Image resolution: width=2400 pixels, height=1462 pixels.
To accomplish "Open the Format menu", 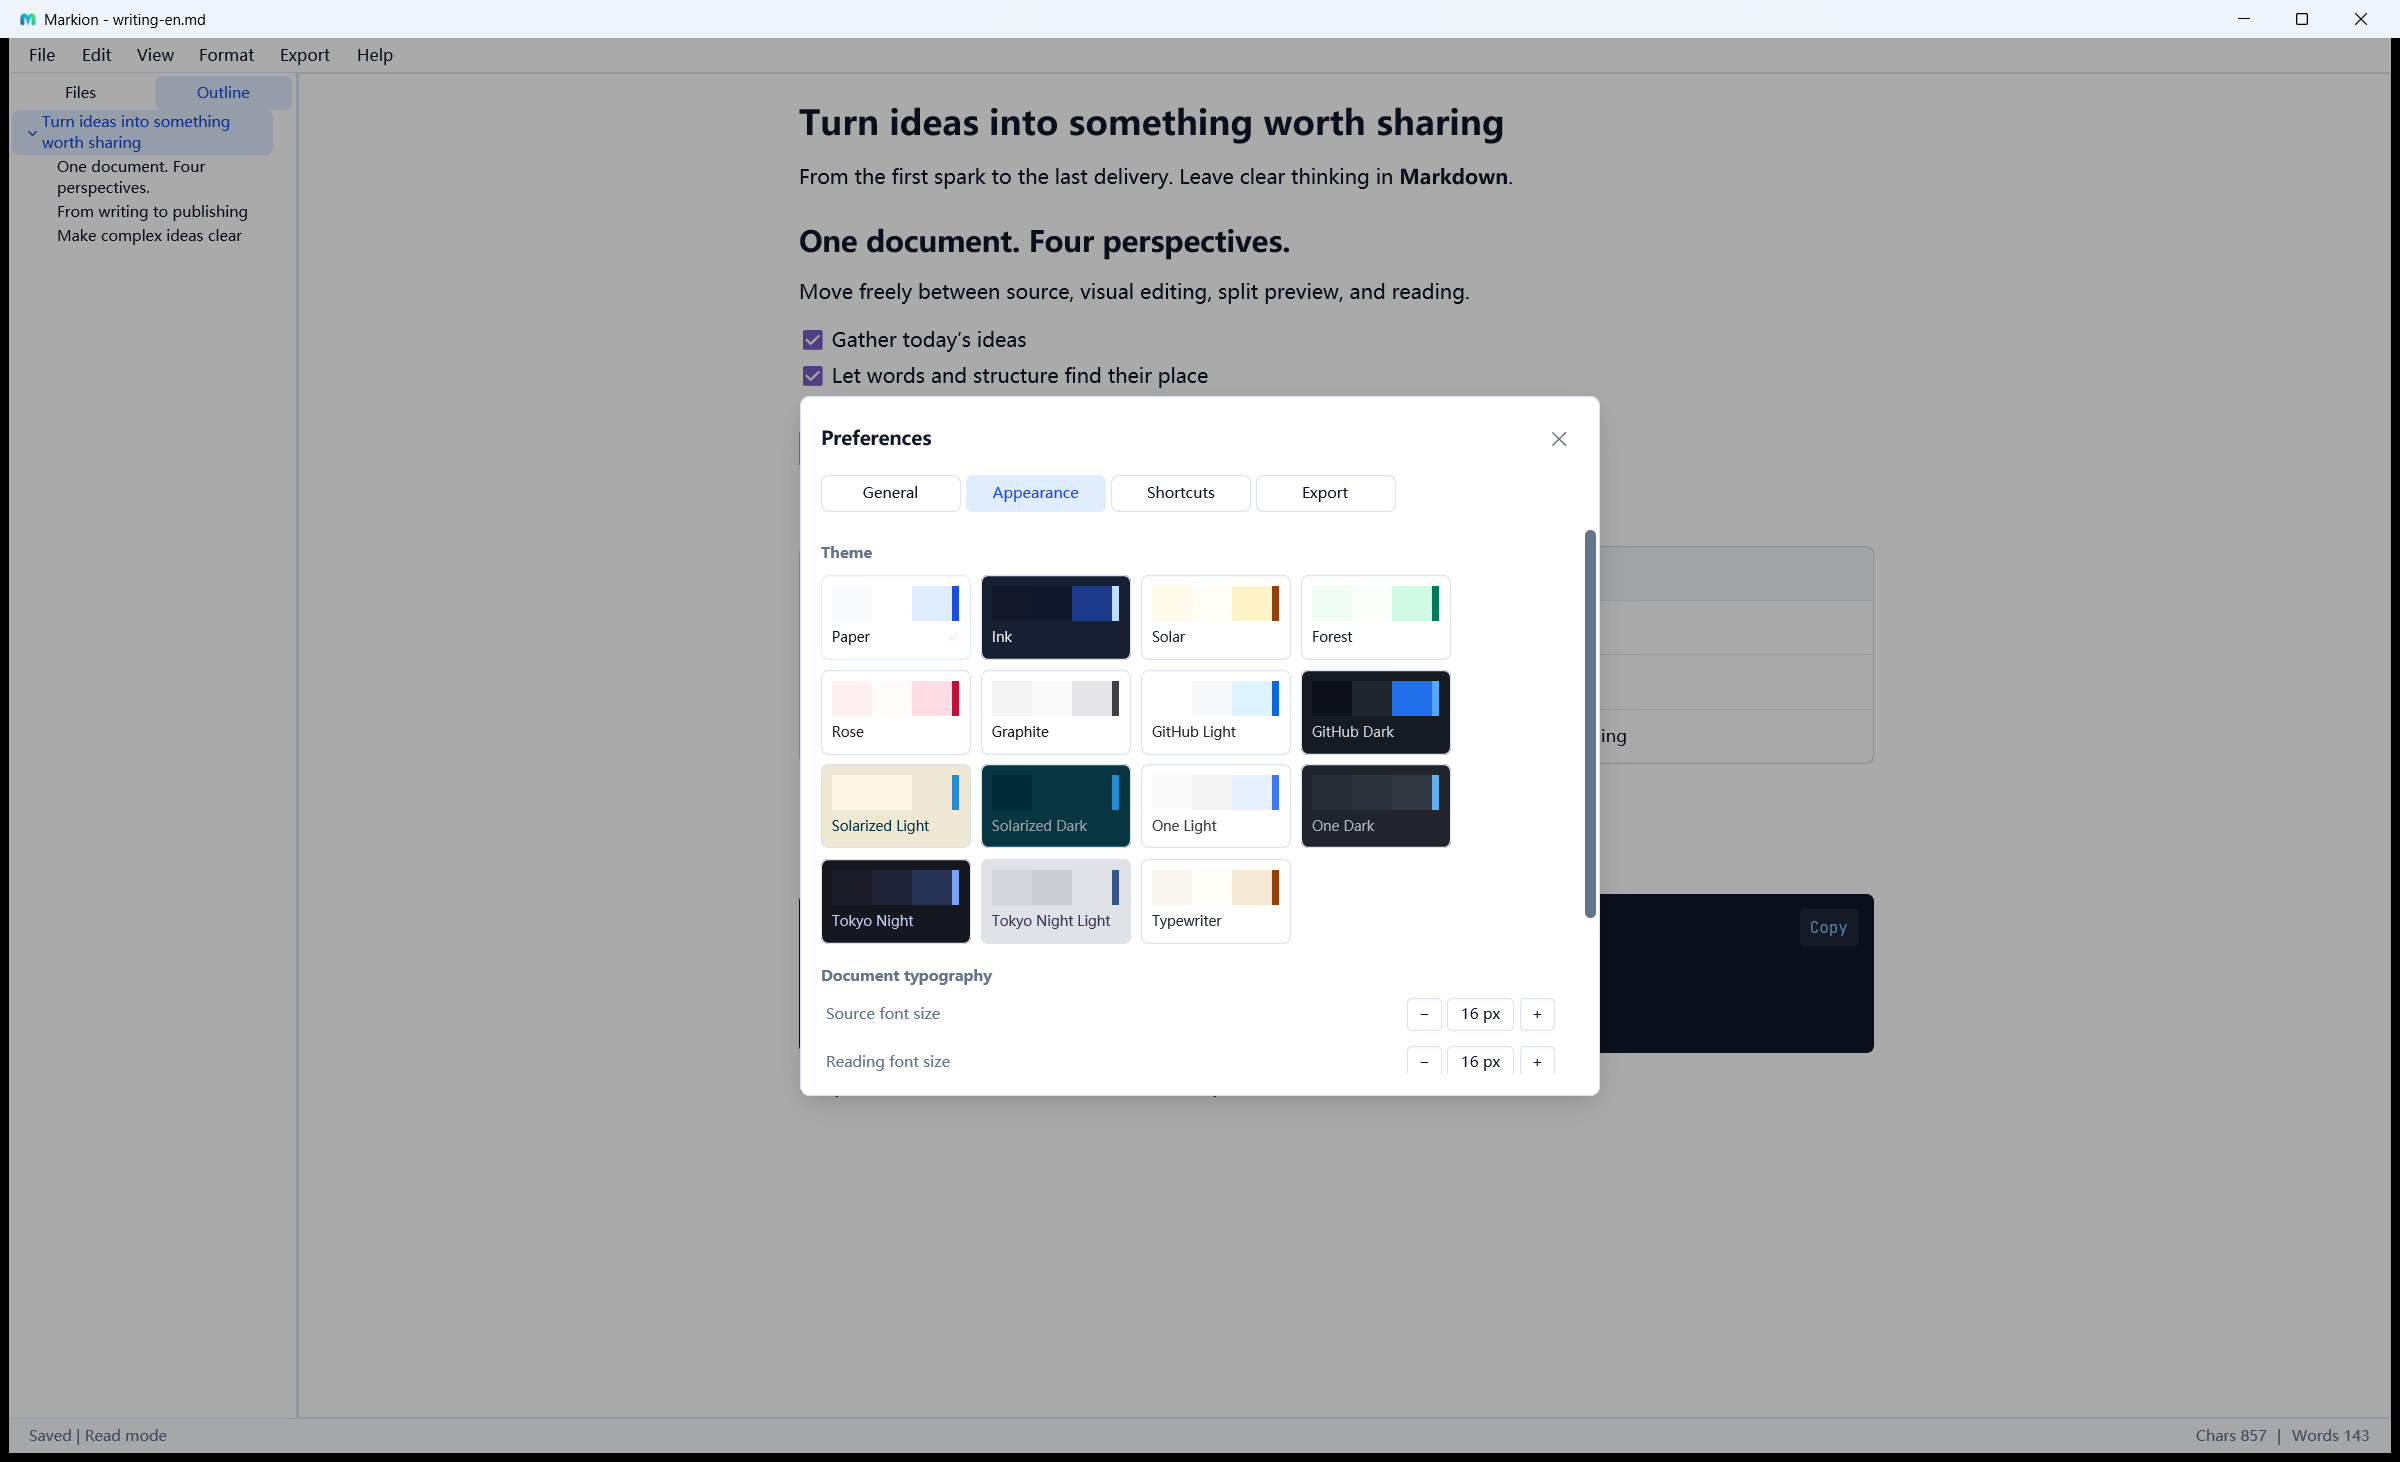I will 226,55.
